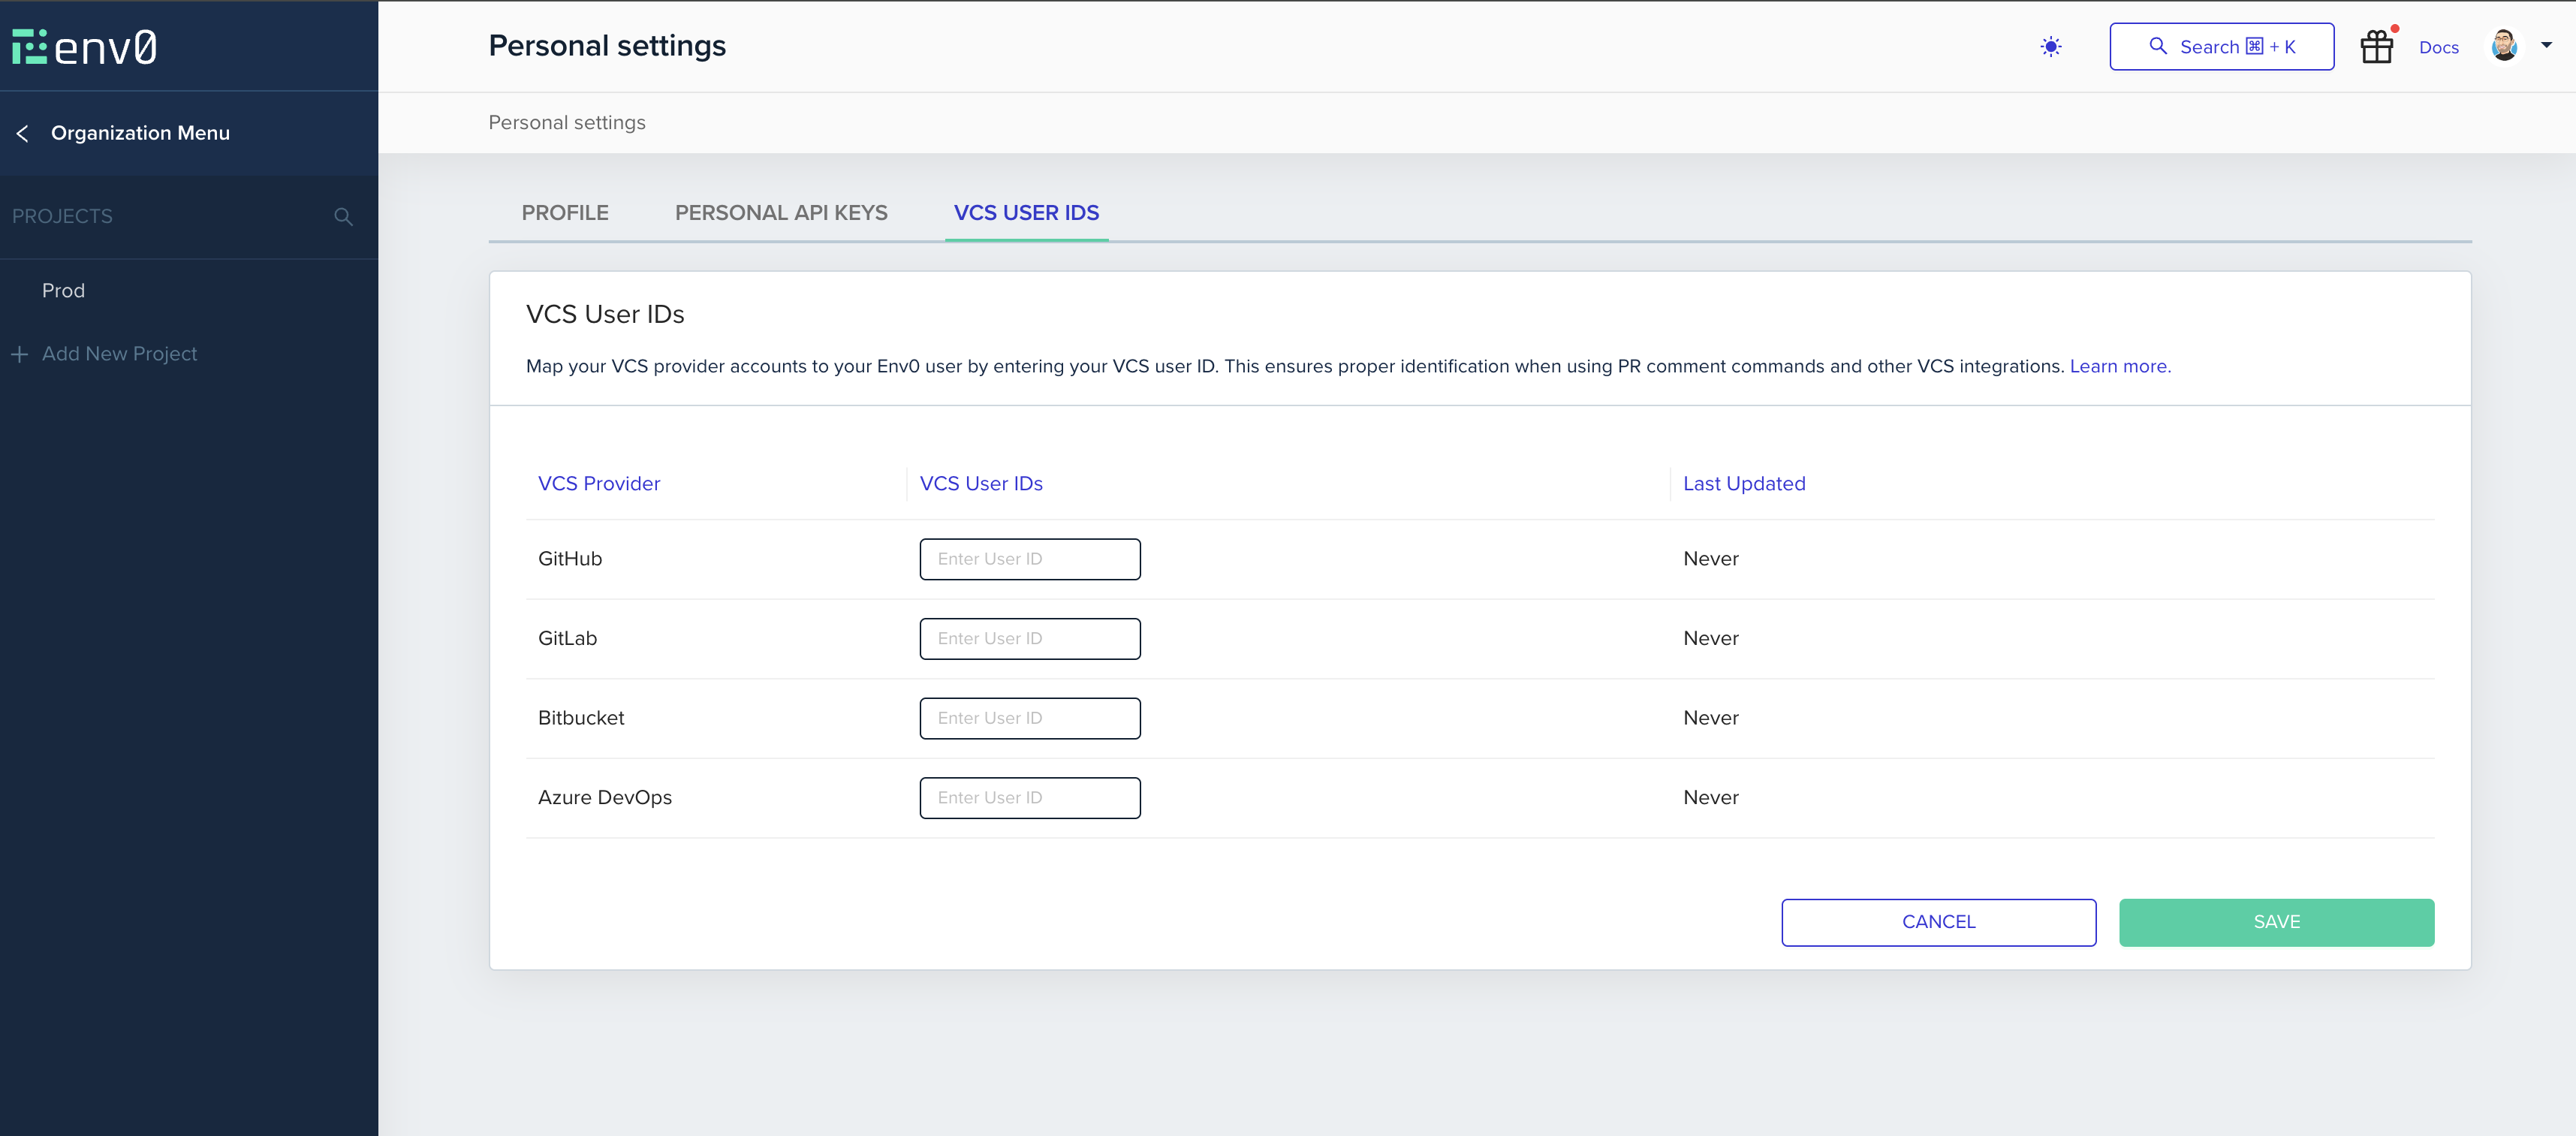Open the Prod project
Screen dimensions: 2576x1136
pyautogui.click(x=63, y=291)
